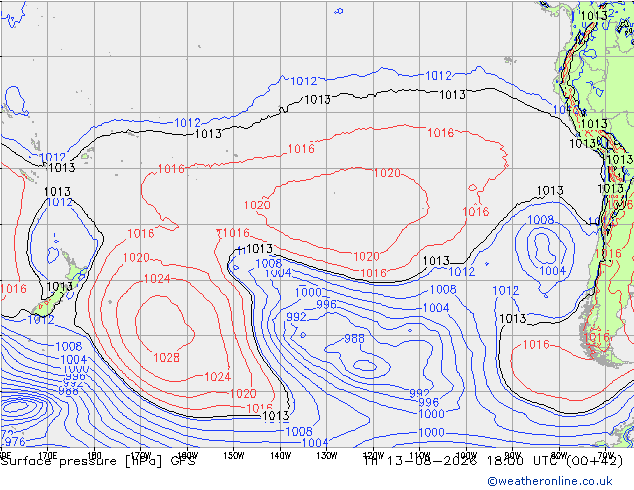Click the 140W longitude axis label
The width and height of the screenshot is (634, 490).
point(280,456)
